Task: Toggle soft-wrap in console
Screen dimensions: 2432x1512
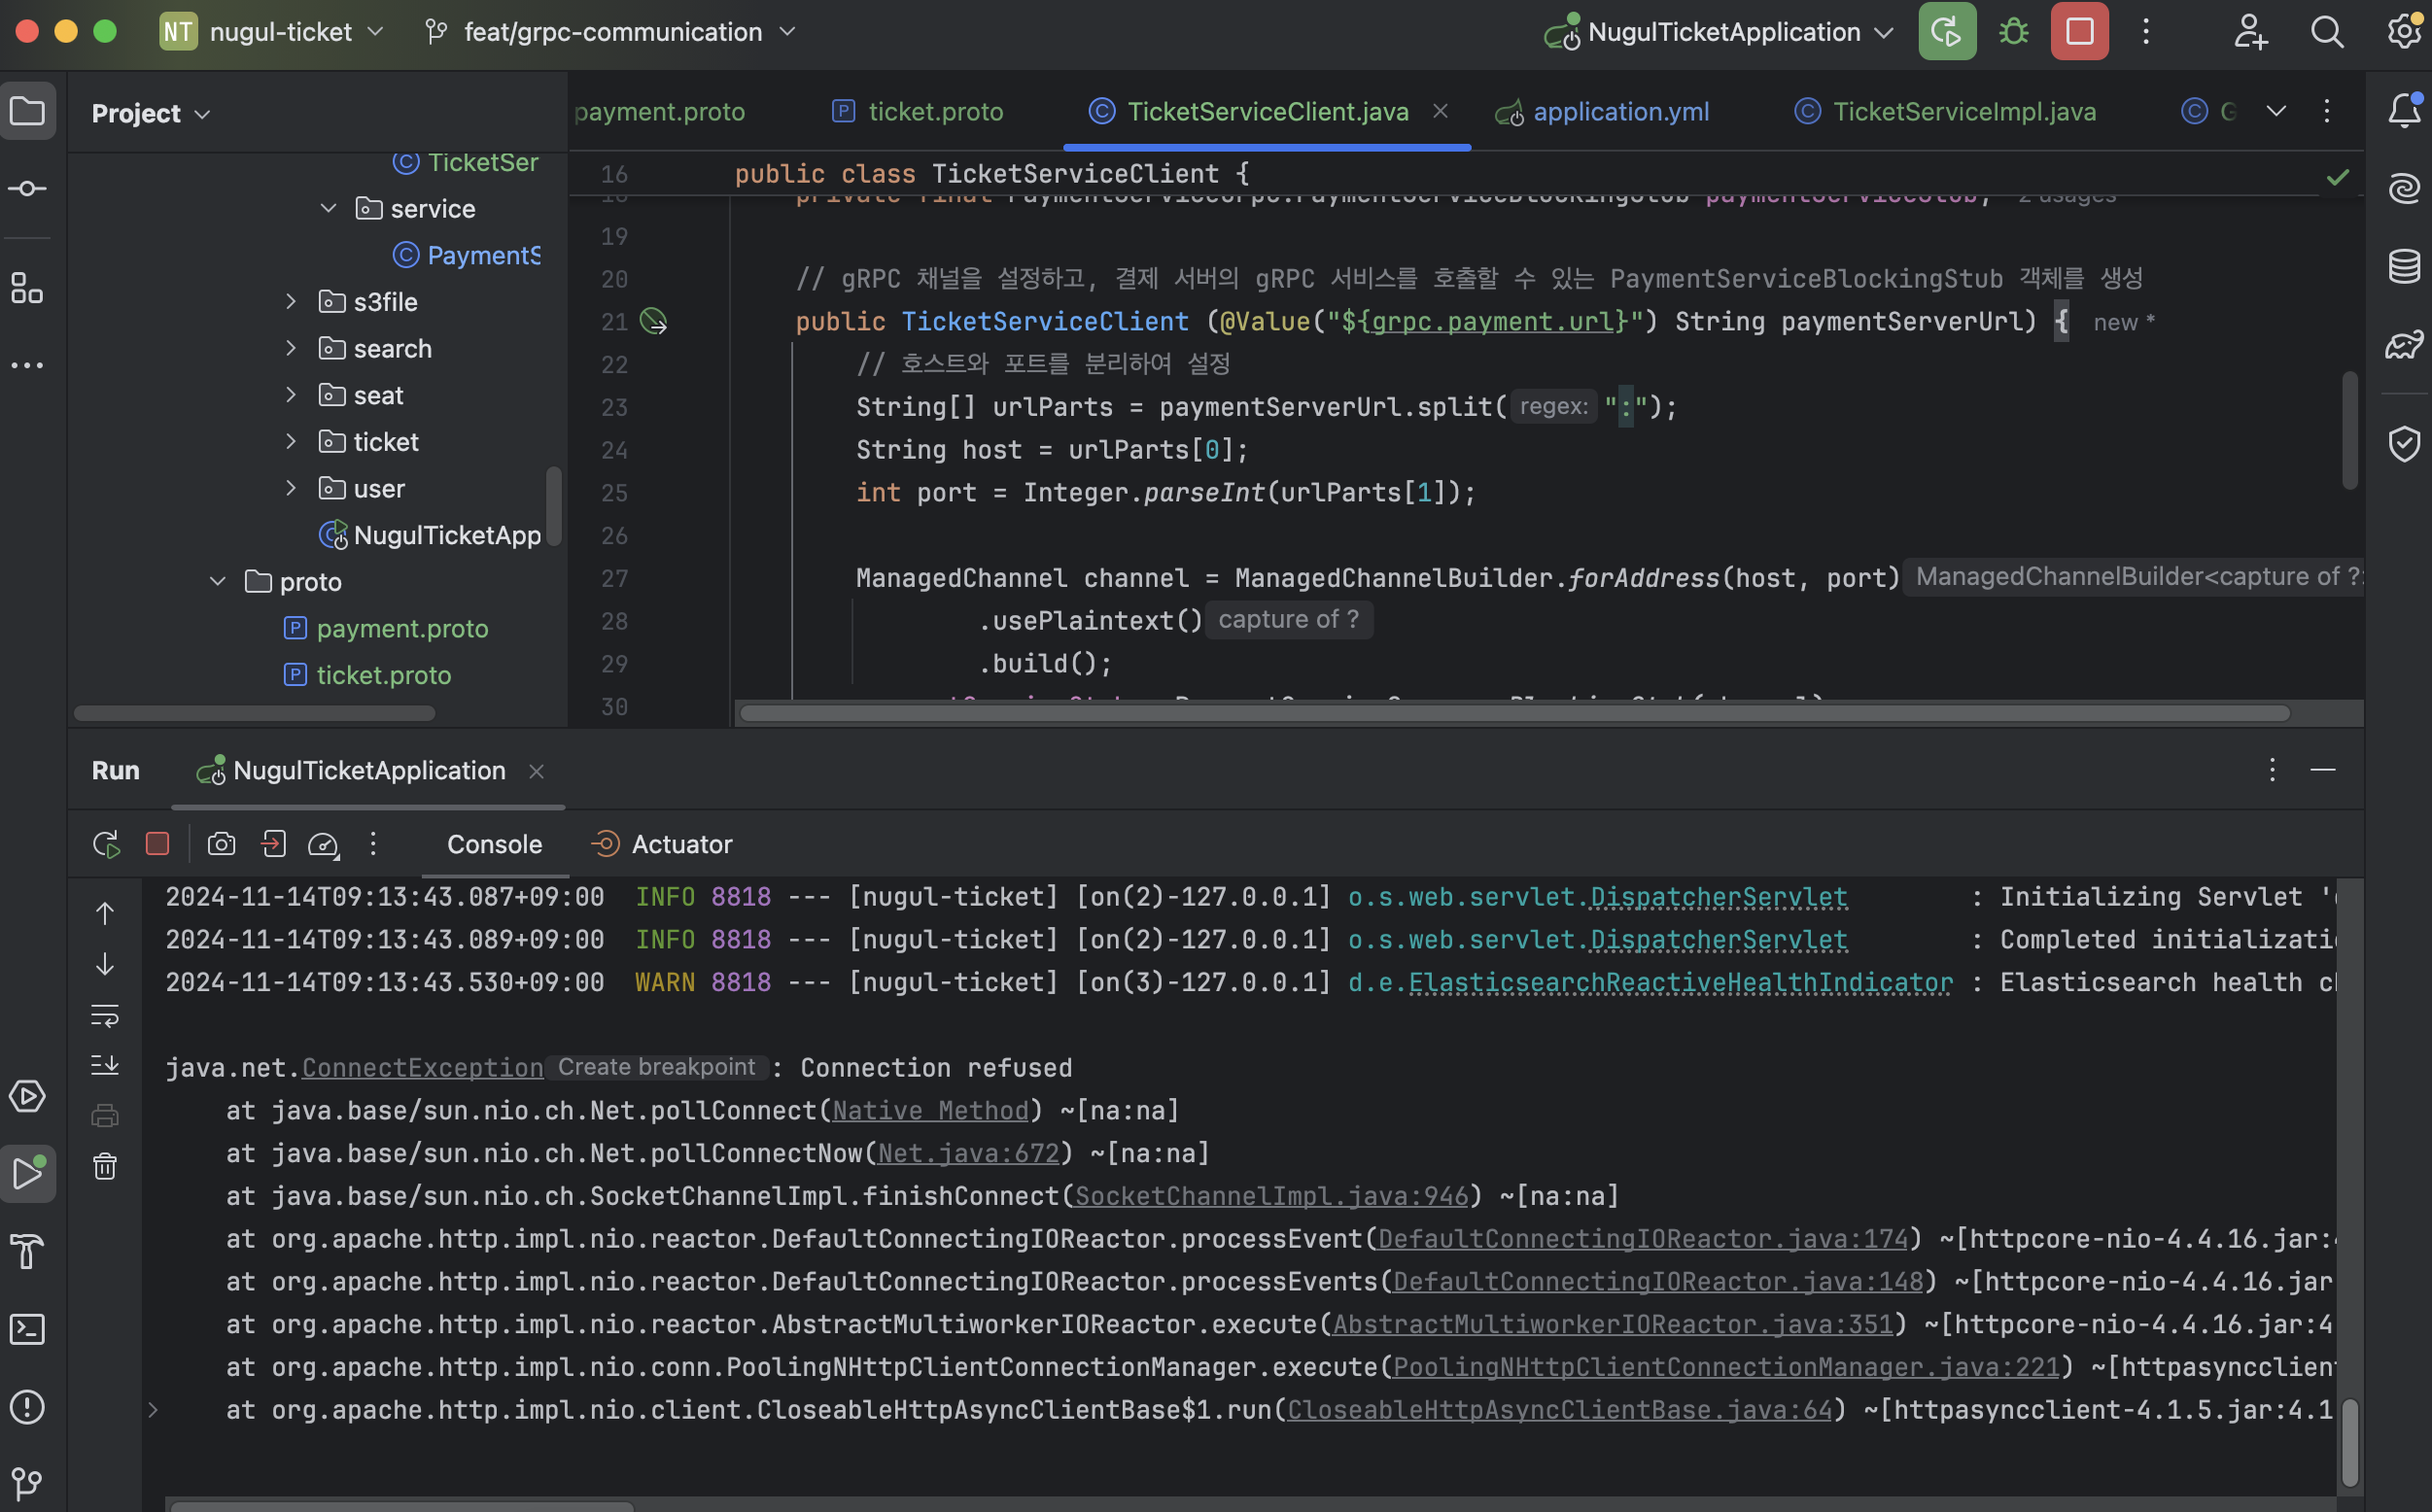Action: pyautogui.click(x=105, y=1015)
